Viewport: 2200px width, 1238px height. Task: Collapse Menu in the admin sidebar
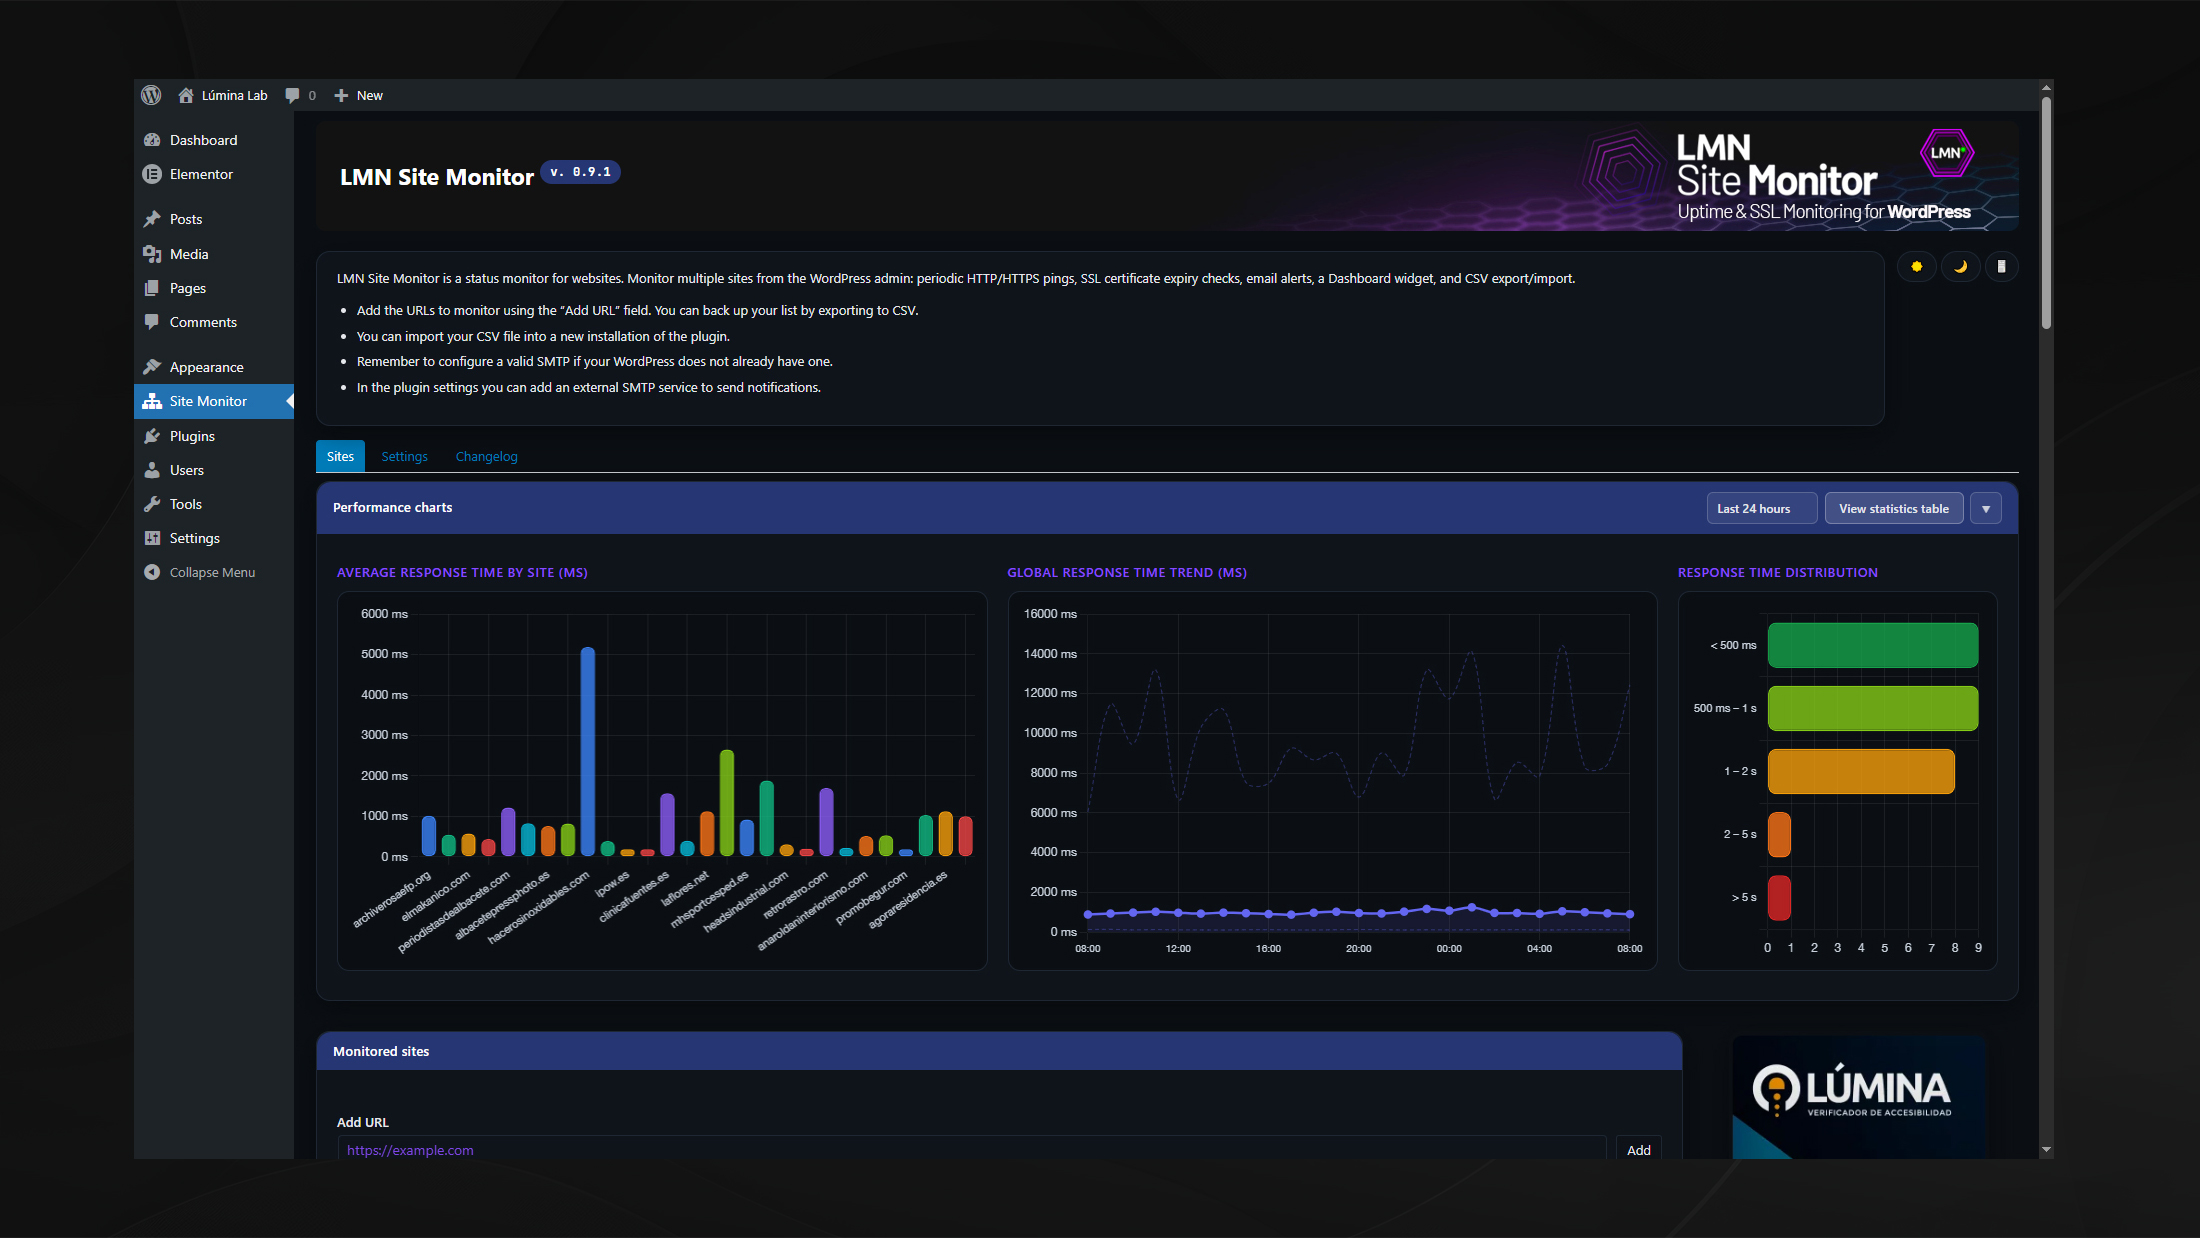coord(212,572)
